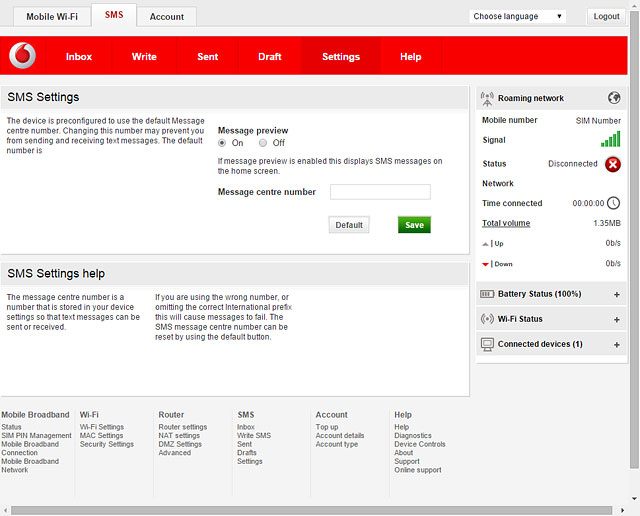640x516 pixels.
Task: Open the Write menu item
Action: 144,57
